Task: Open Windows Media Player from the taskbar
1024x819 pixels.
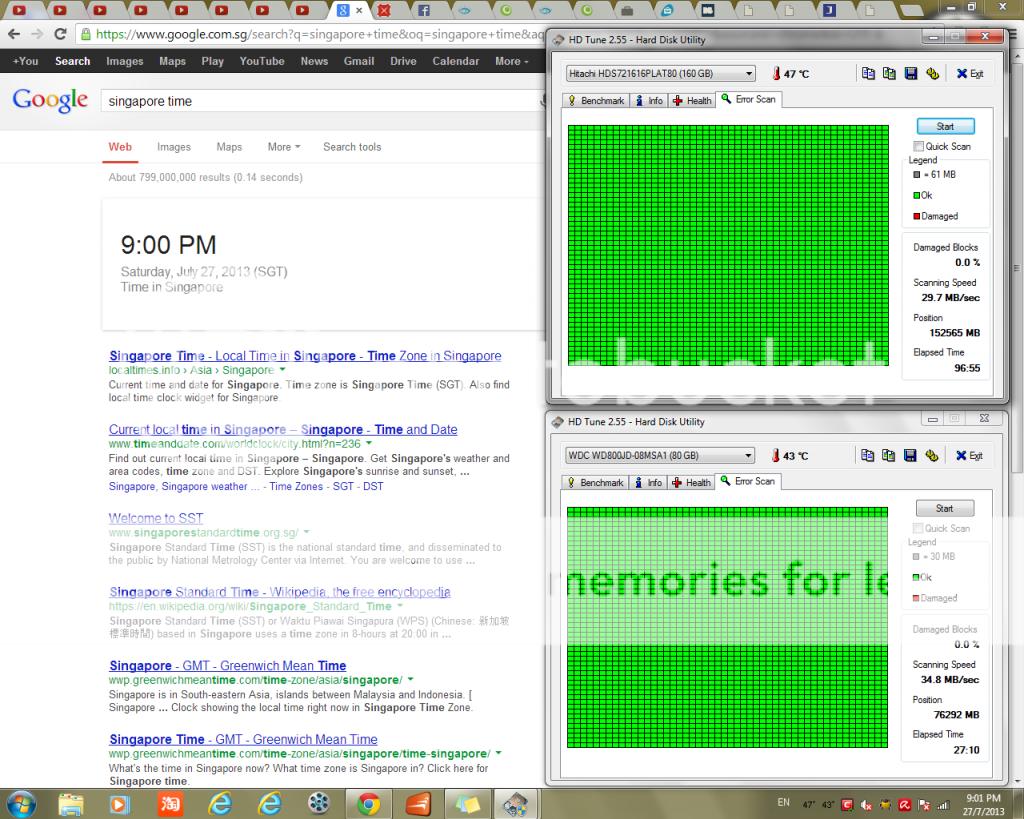Action: 119,803
